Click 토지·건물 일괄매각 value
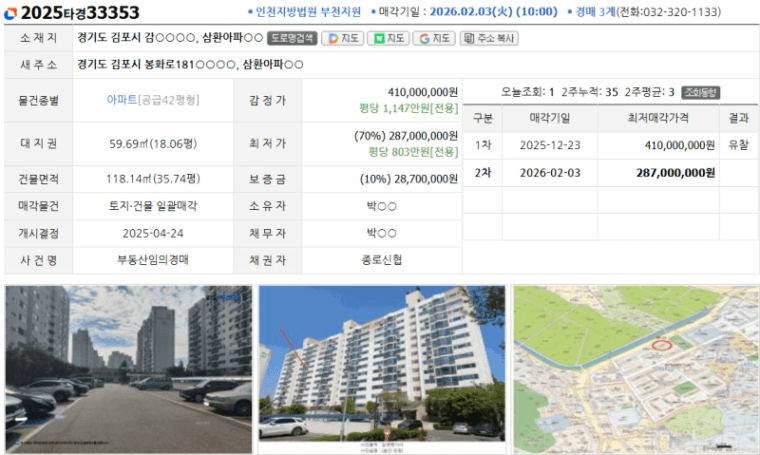760x455 pixels. tap(153, 206)
